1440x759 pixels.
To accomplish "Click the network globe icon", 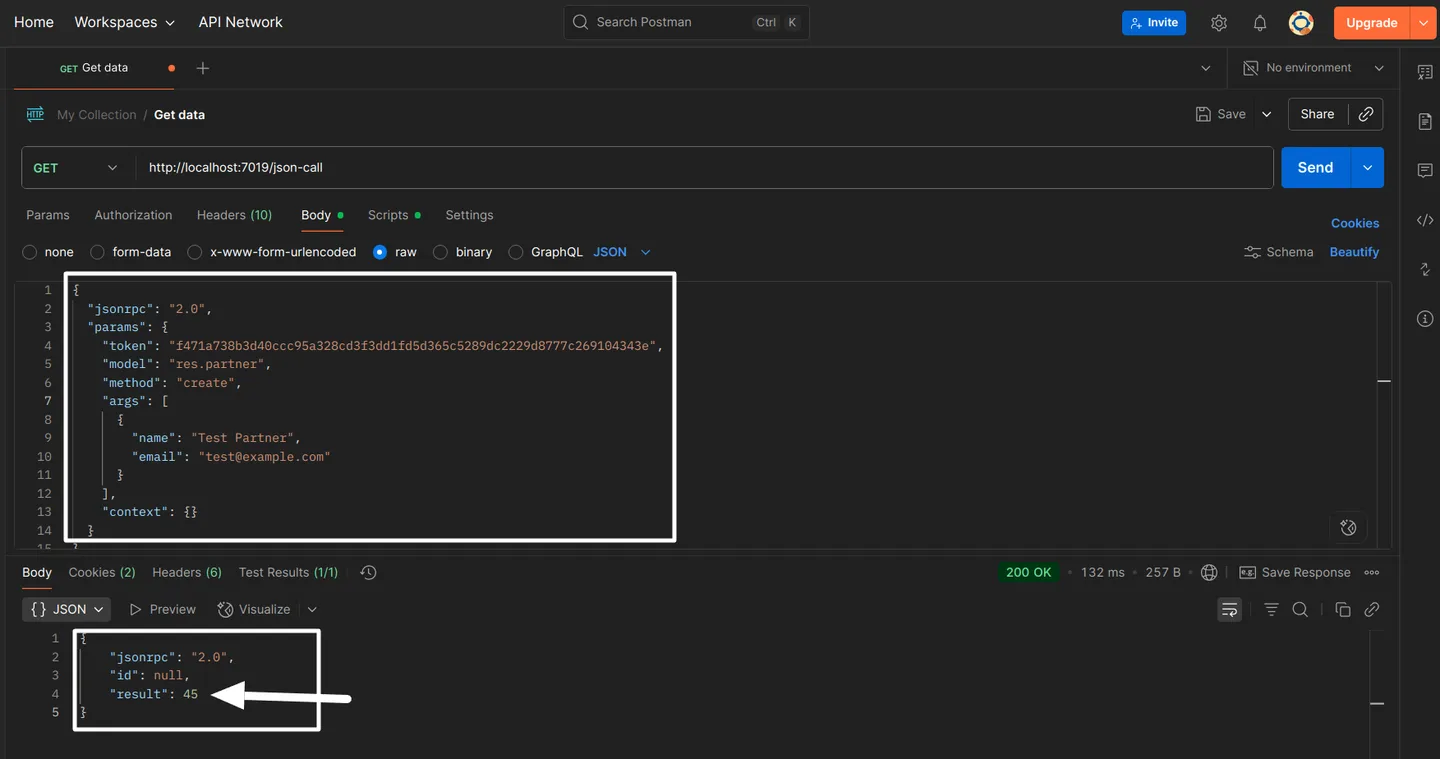I will tap(1209, 573).
